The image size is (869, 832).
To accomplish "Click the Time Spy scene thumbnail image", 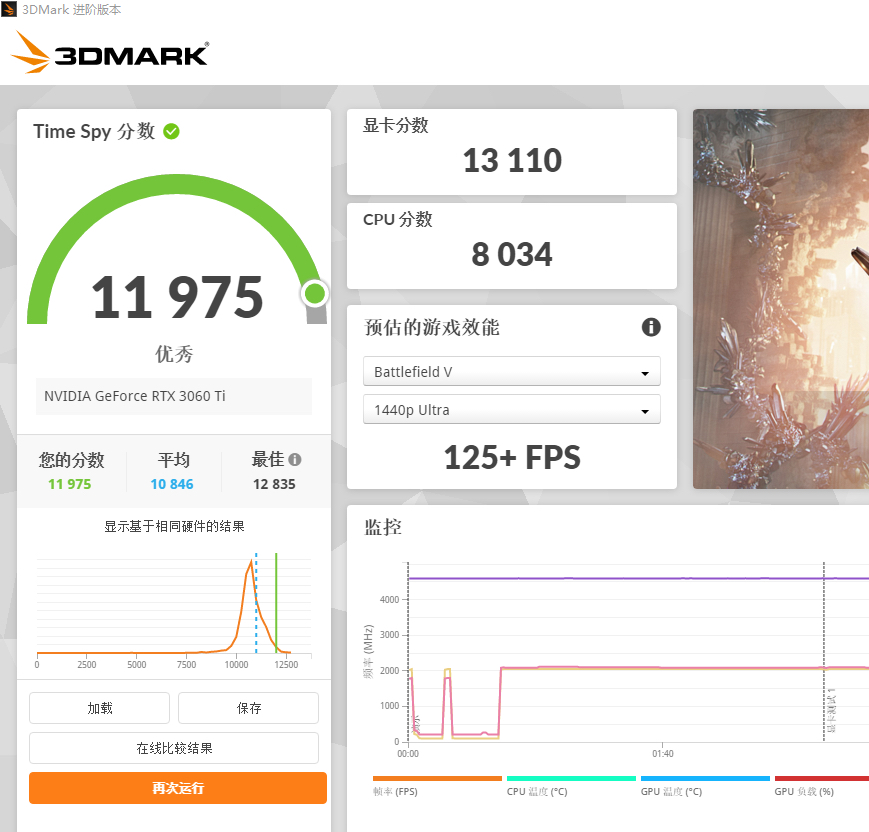I will tap(781, 299).
